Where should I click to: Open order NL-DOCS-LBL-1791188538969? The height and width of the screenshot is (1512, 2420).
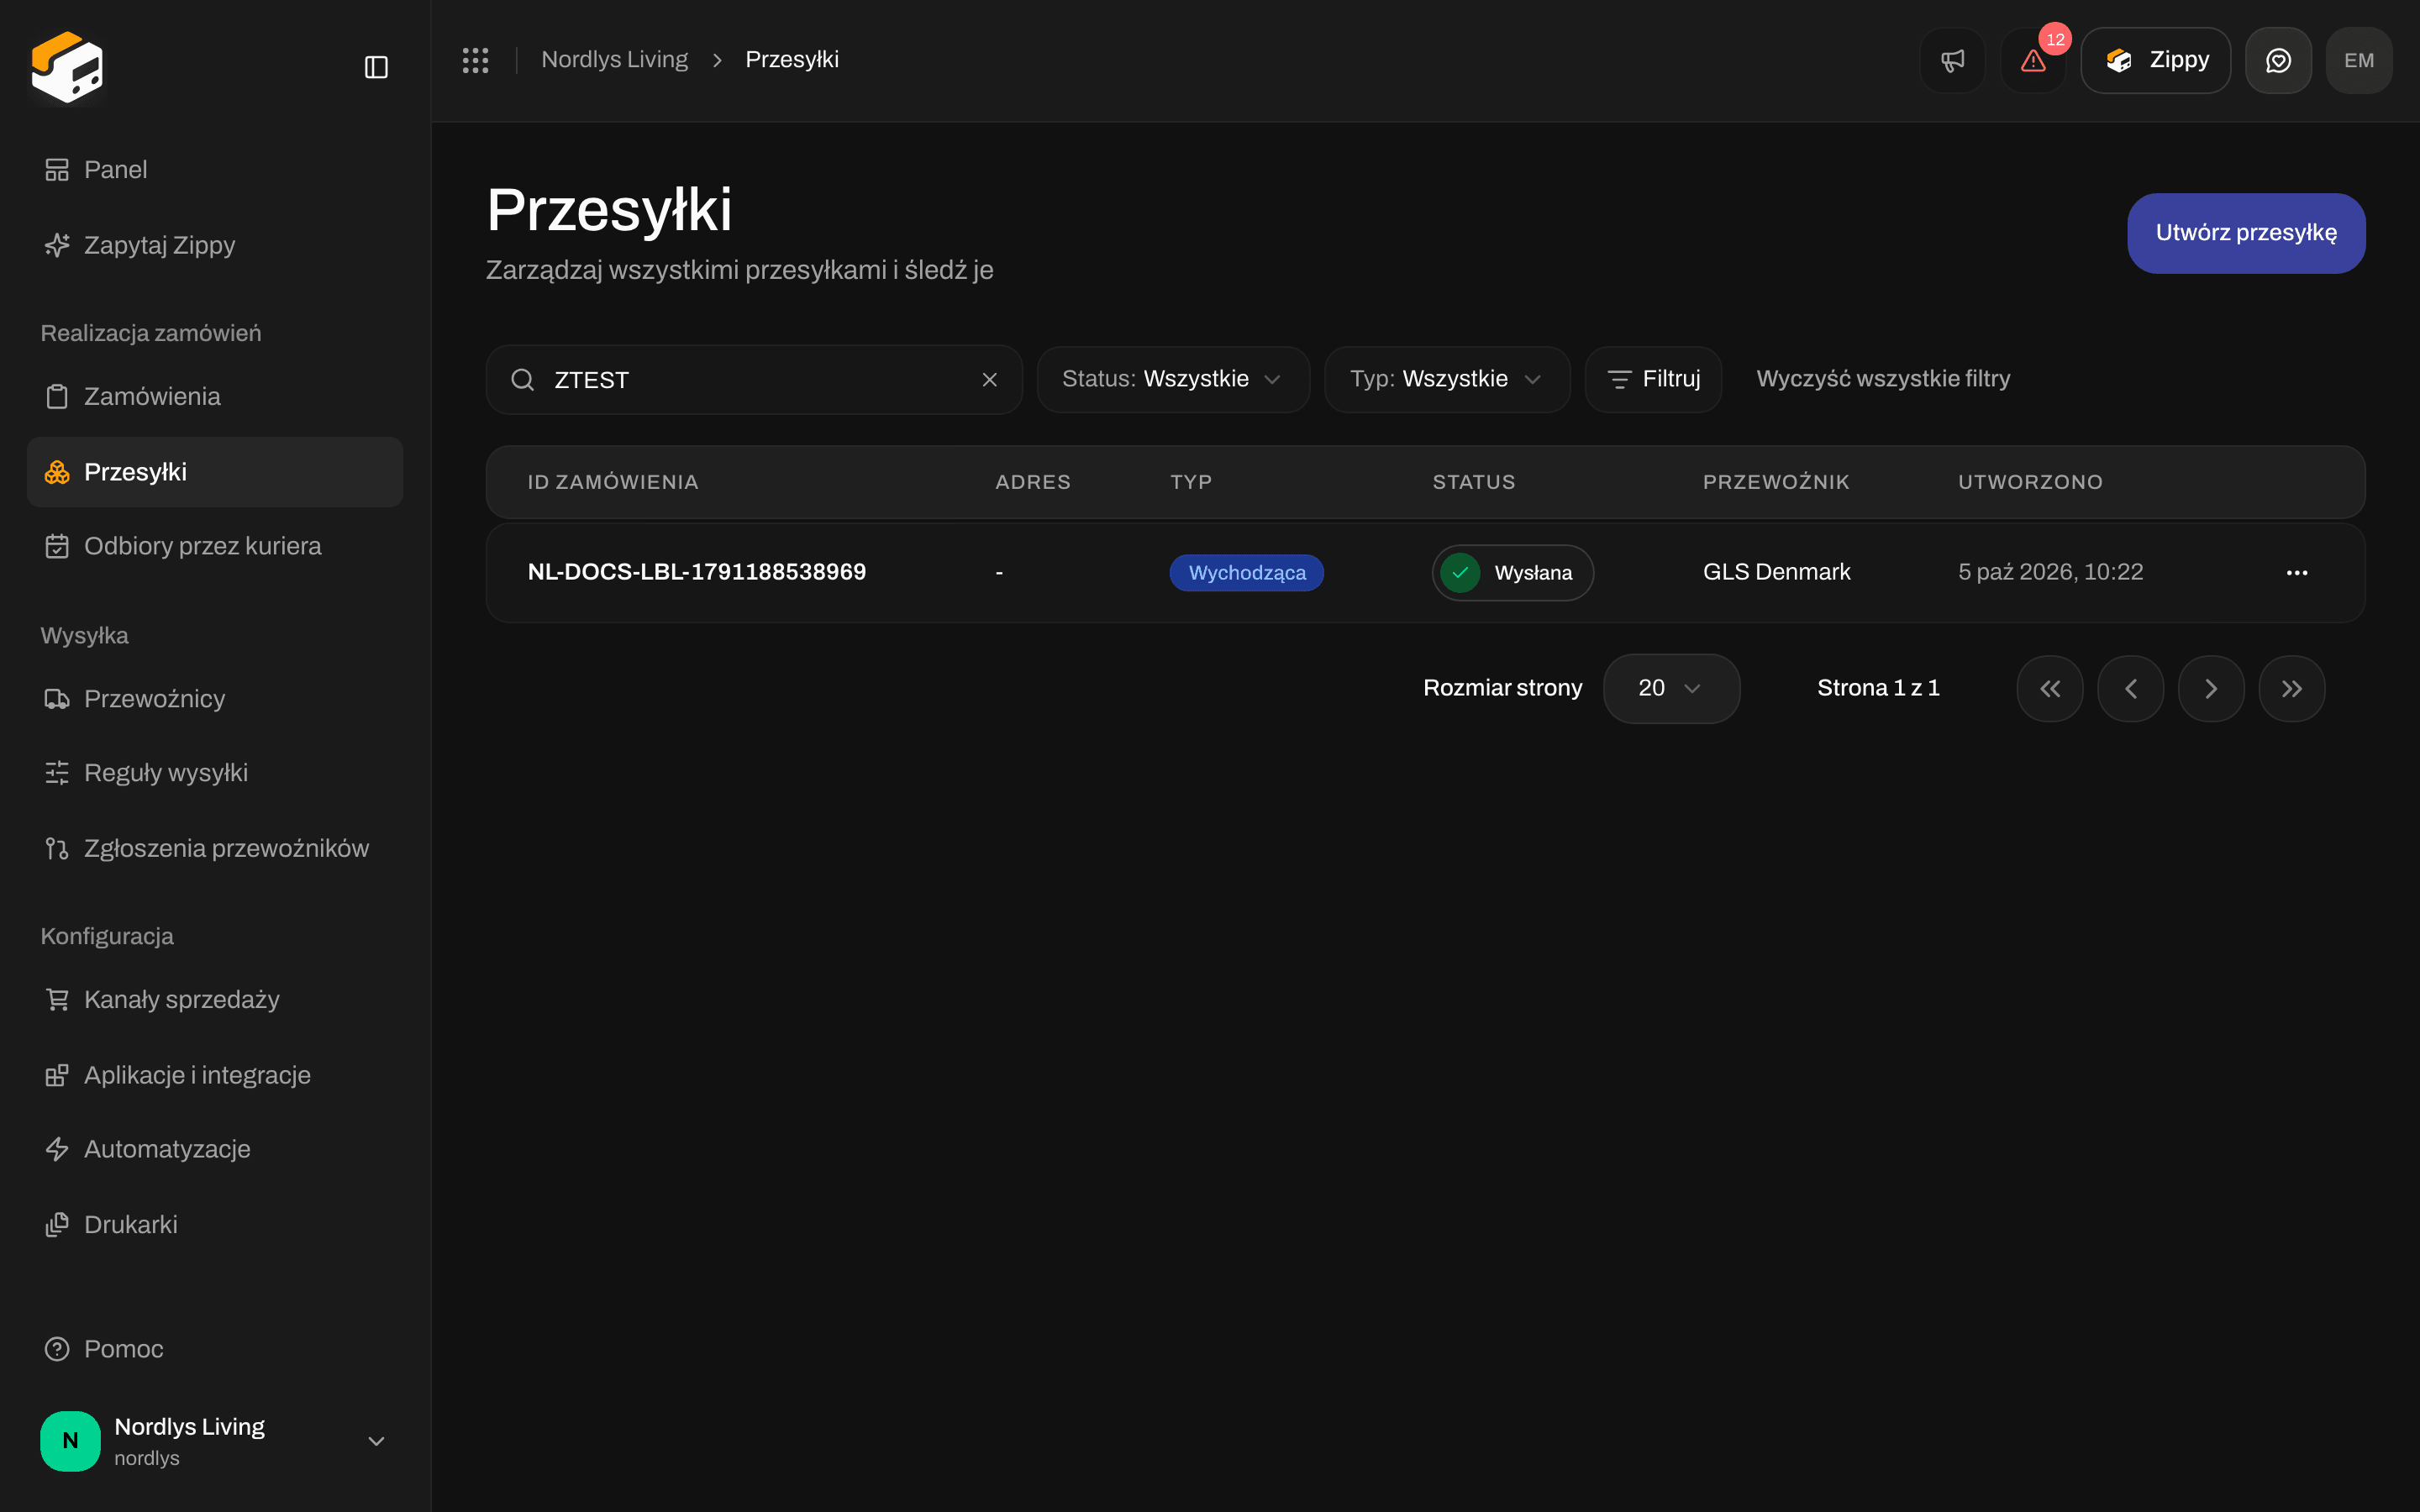tap(697, 572)
